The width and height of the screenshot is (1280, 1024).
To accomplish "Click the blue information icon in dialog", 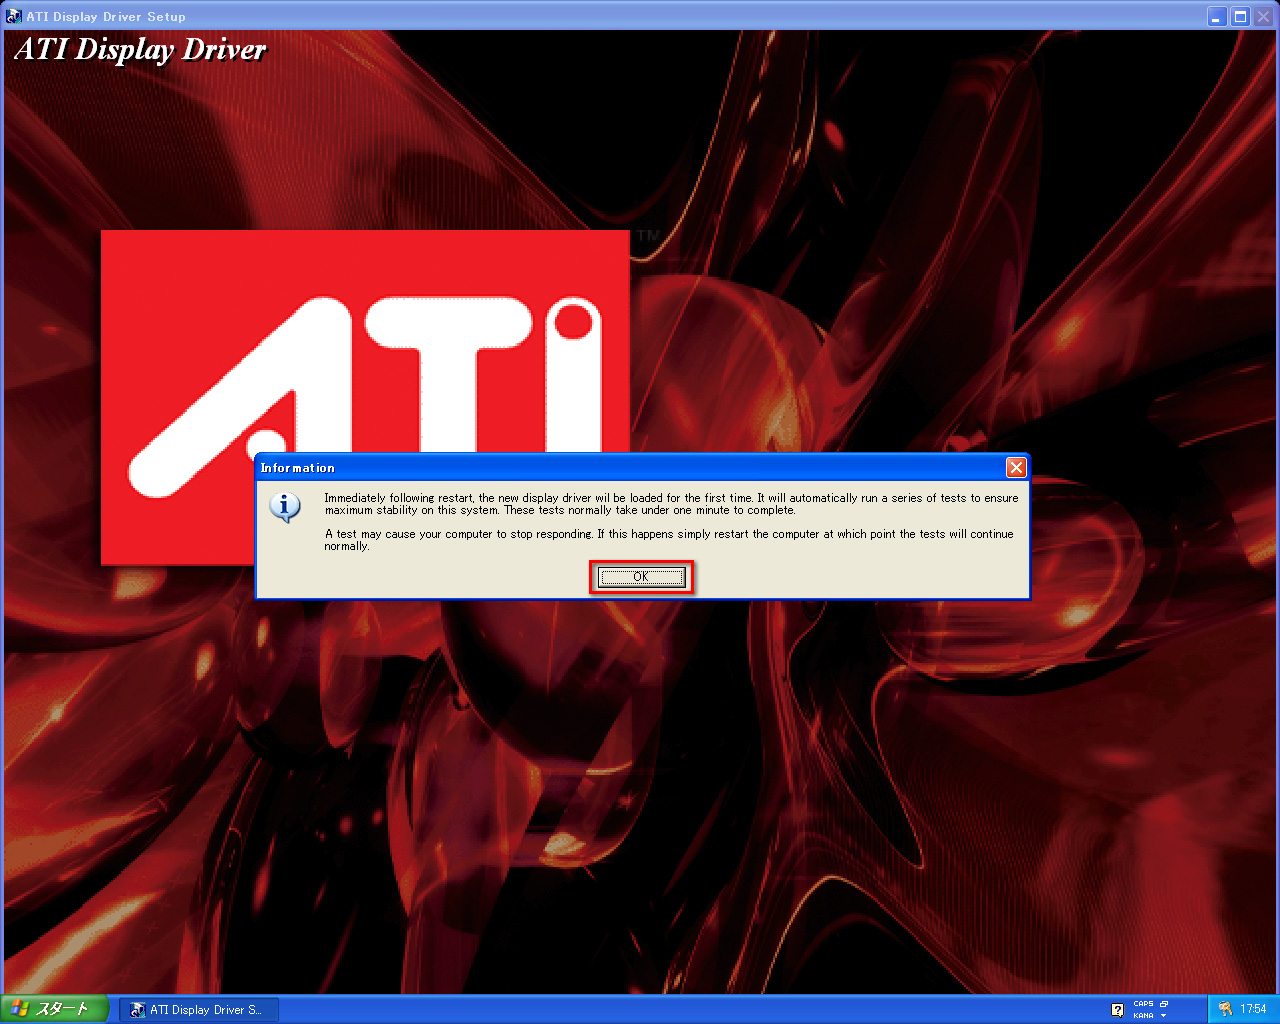I will [285, 507].
